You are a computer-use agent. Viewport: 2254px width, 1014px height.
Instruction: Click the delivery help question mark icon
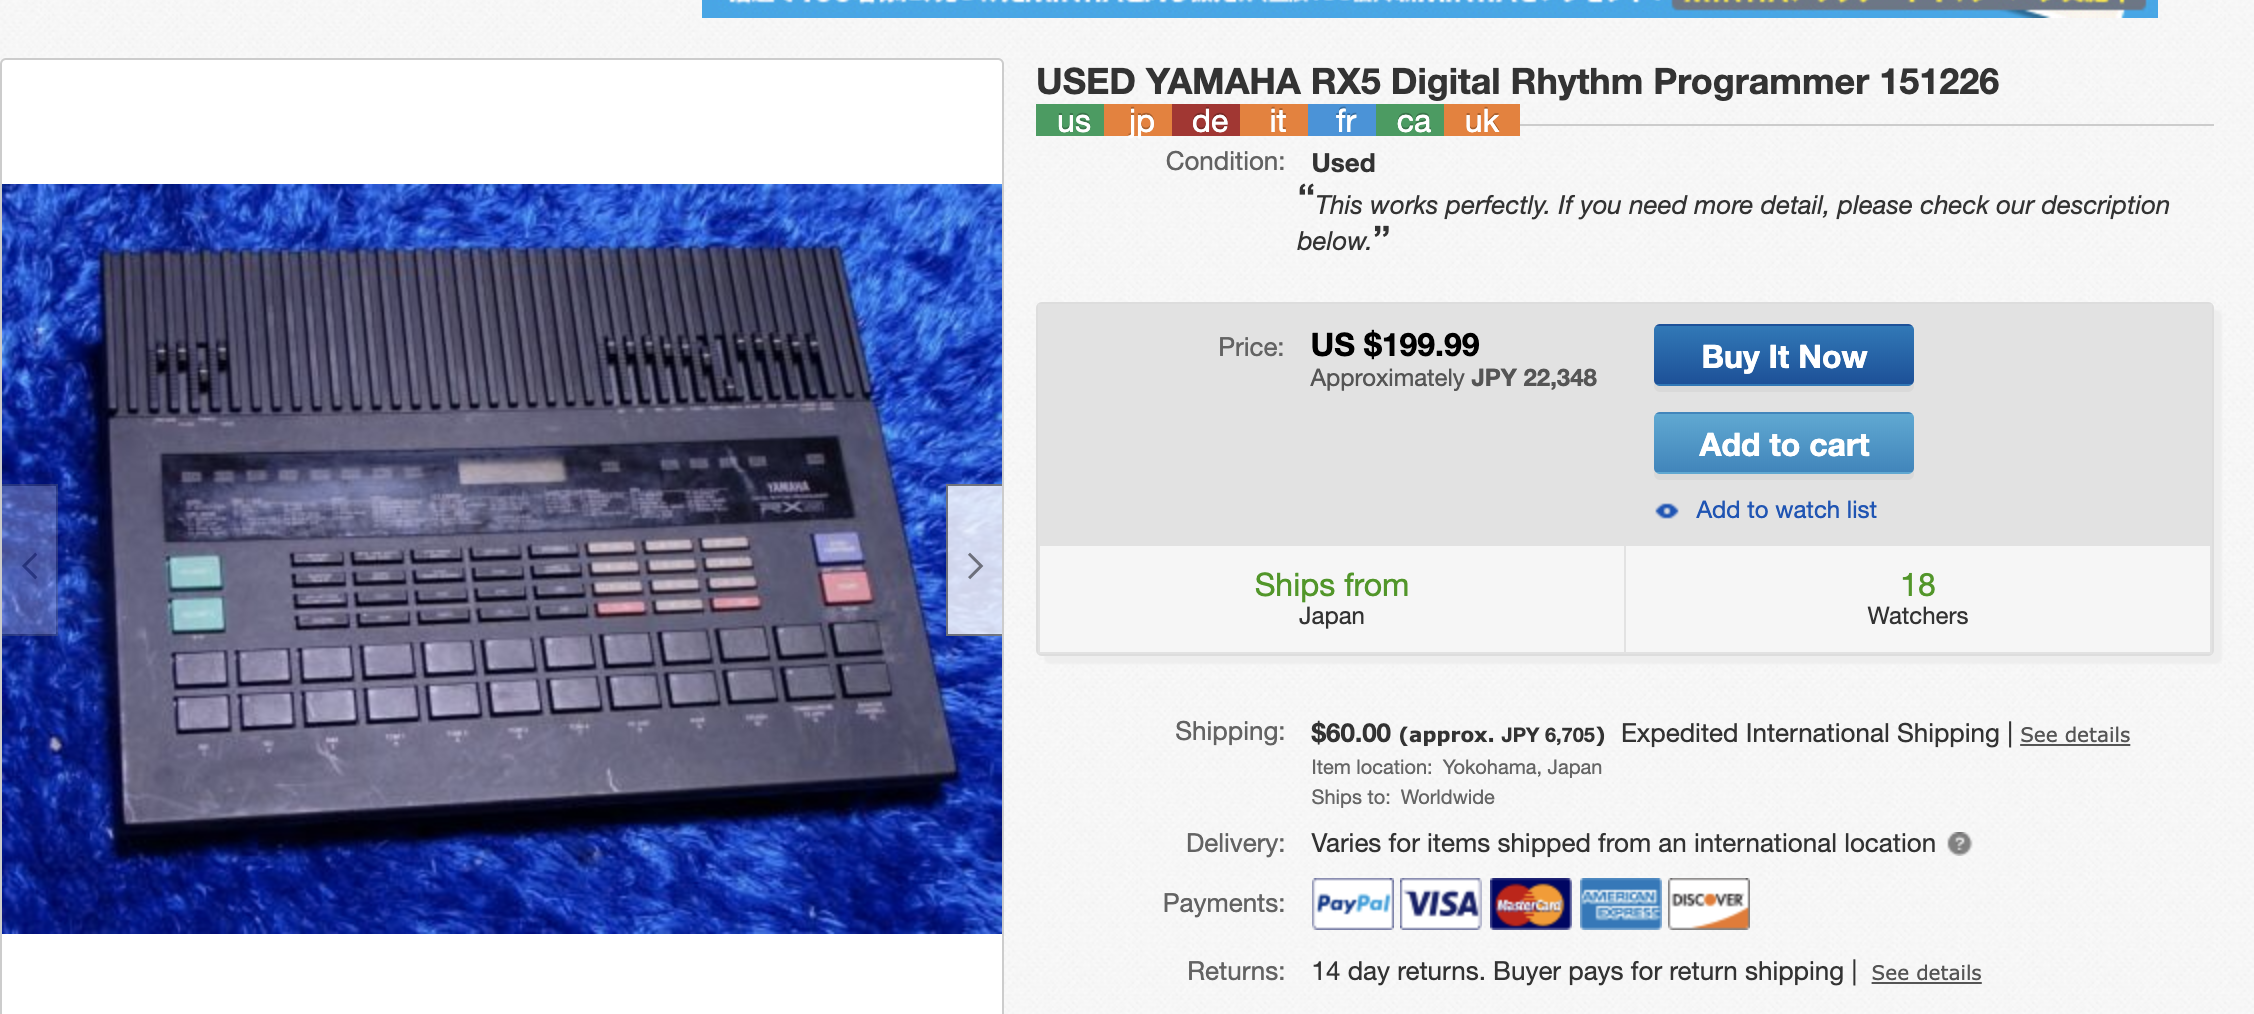(x=1959, y=843)
